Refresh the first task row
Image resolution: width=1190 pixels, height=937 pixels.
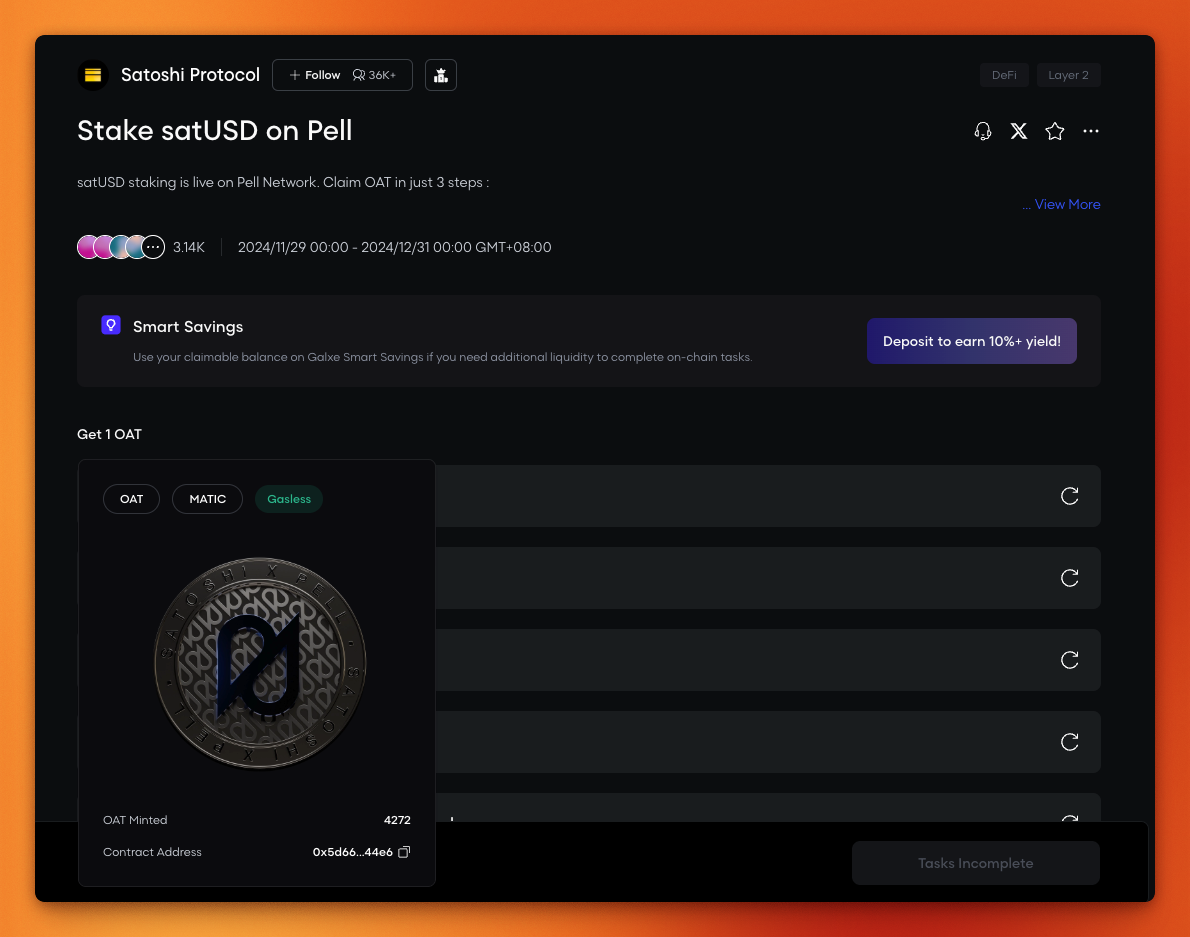[x=1069, y=496]
